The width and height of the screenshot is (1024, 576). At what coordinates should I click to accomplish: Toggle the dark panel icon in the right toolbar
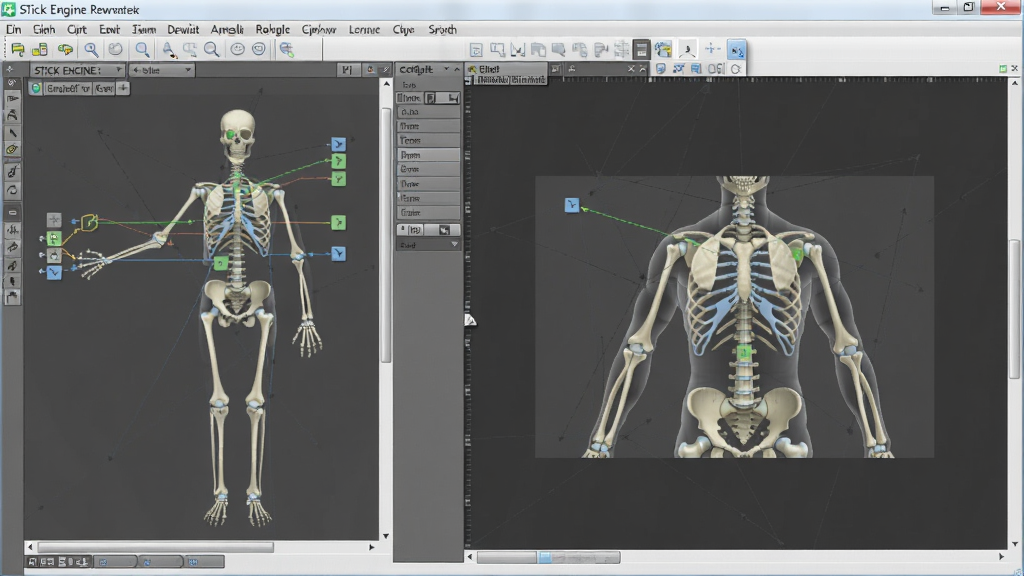click(x=641, y=50)
